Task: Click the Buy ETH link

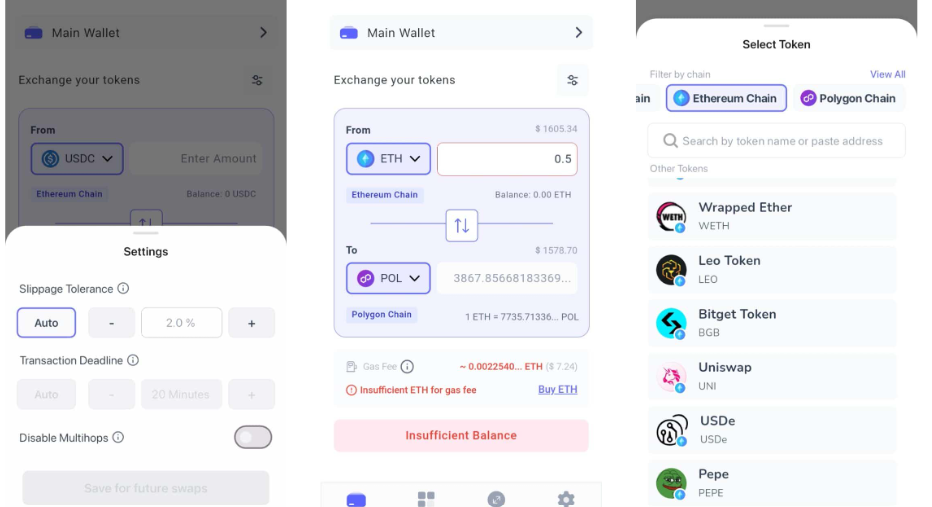Action: coord(558,389)
